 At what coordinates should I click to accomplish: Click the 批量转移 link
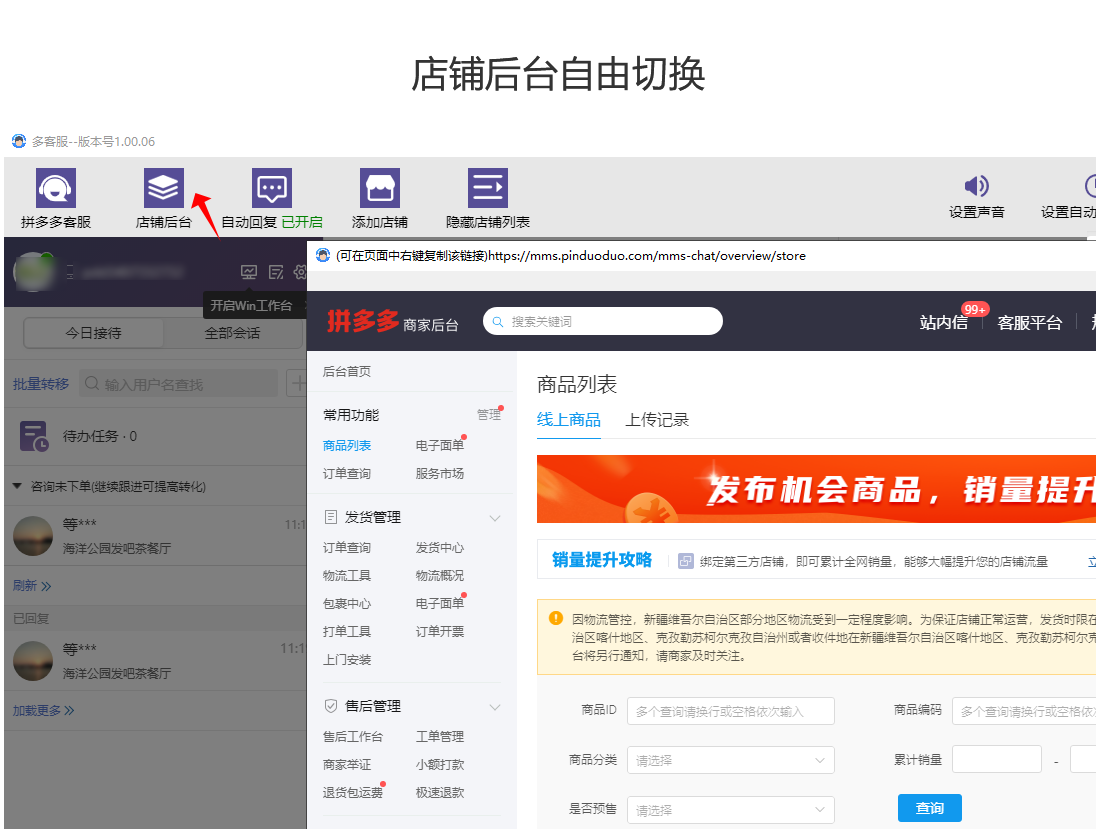coord(41,384)
